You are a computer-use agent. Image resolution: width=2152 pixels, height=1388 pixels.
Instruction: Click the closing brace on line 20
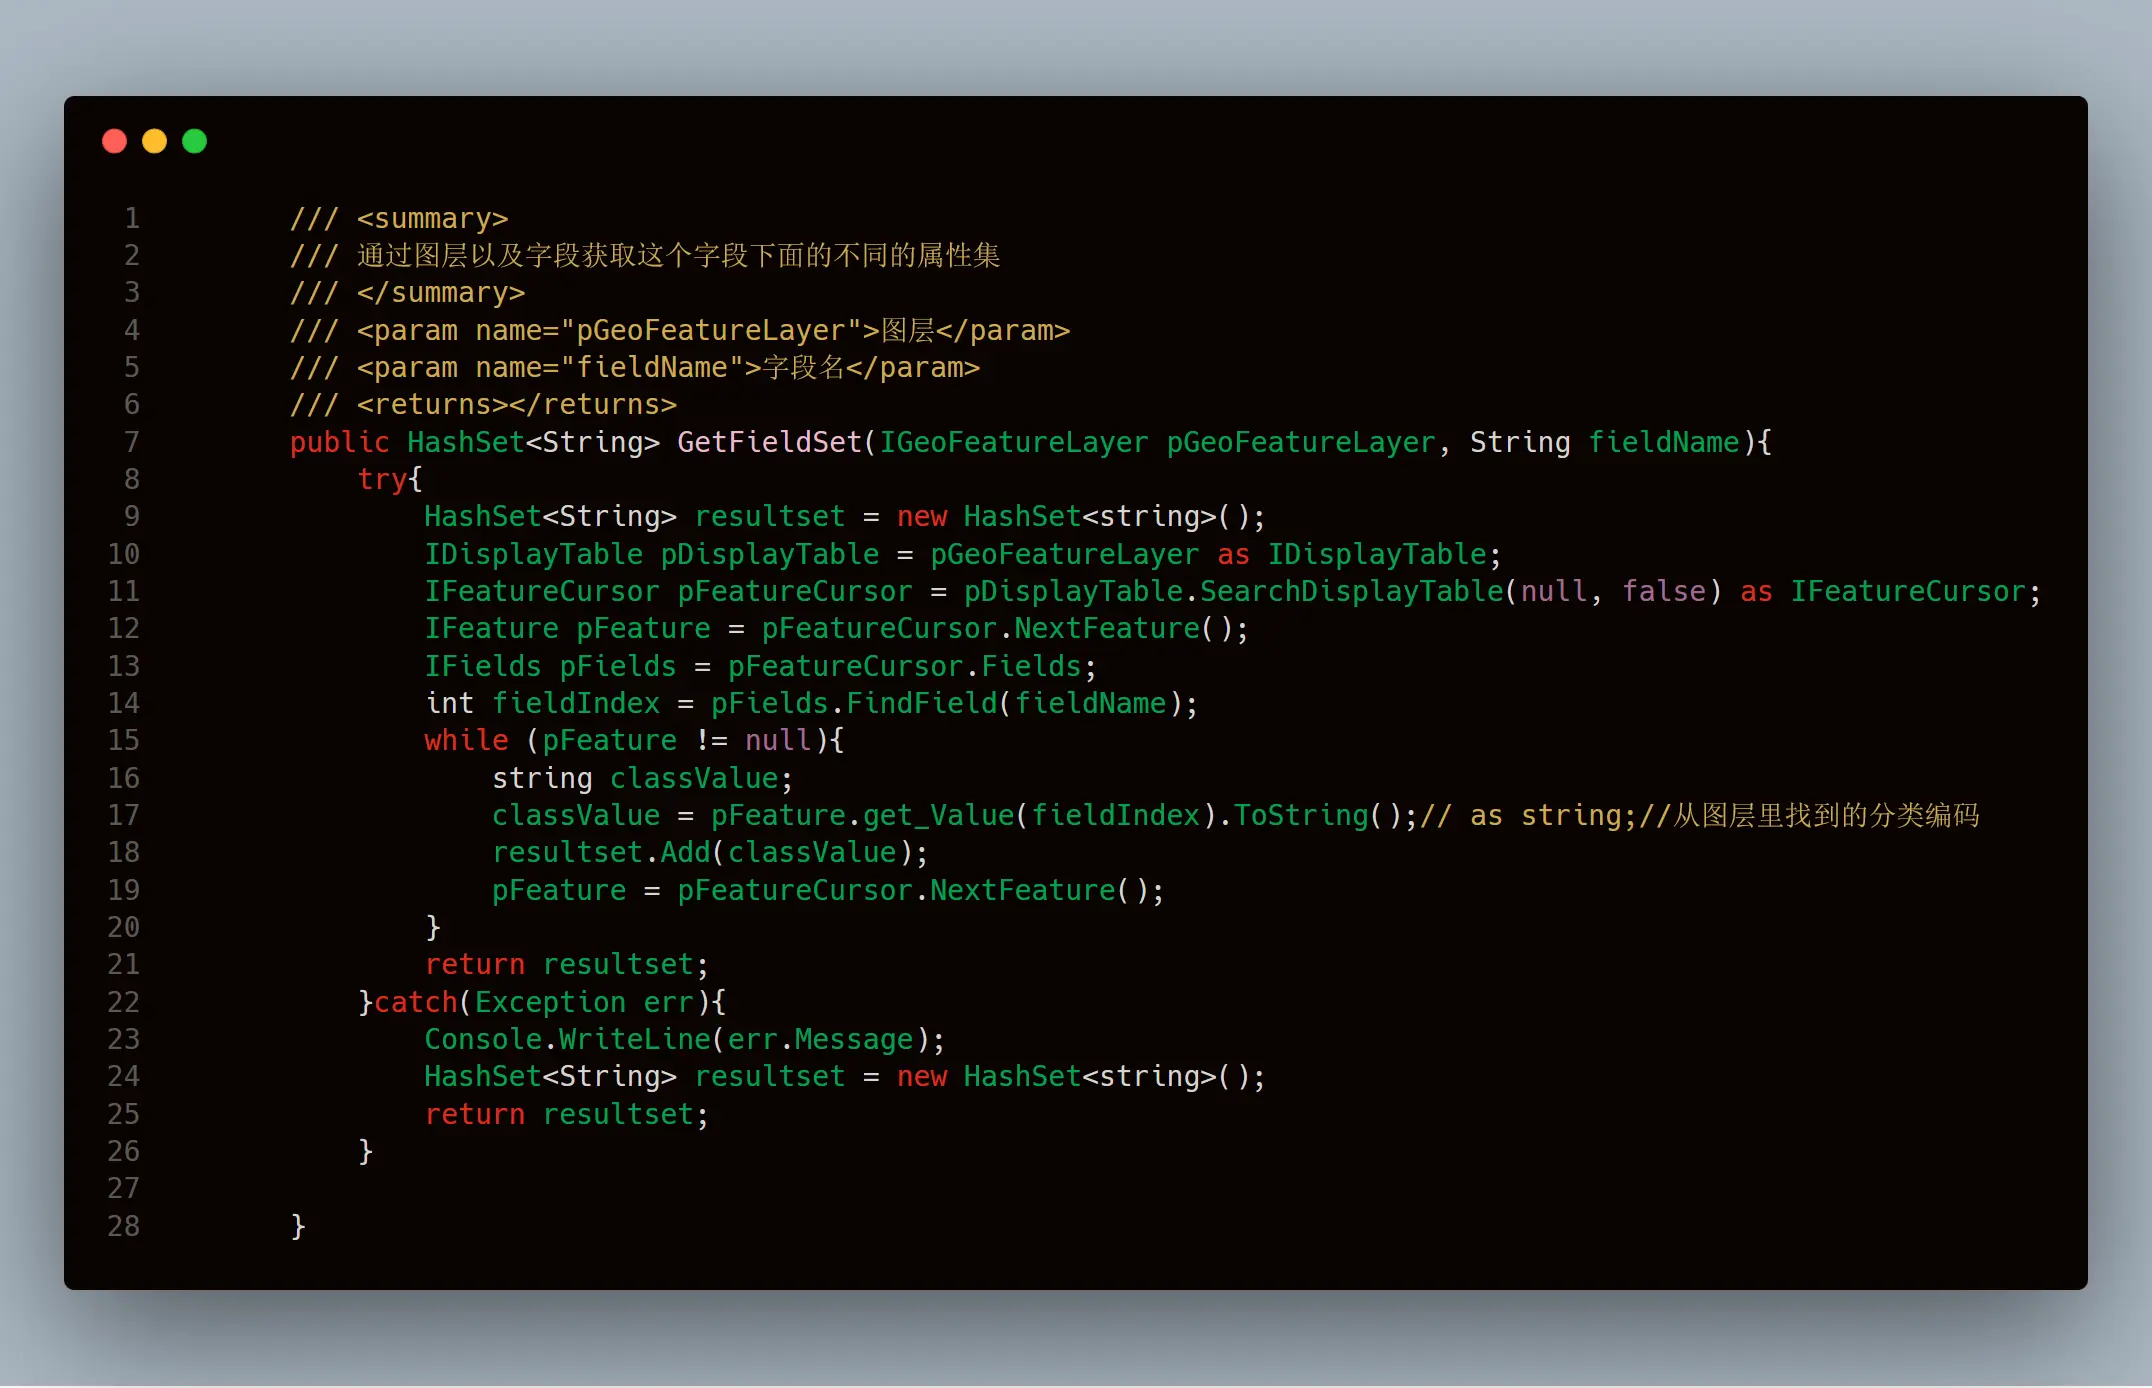click(433, 927)
